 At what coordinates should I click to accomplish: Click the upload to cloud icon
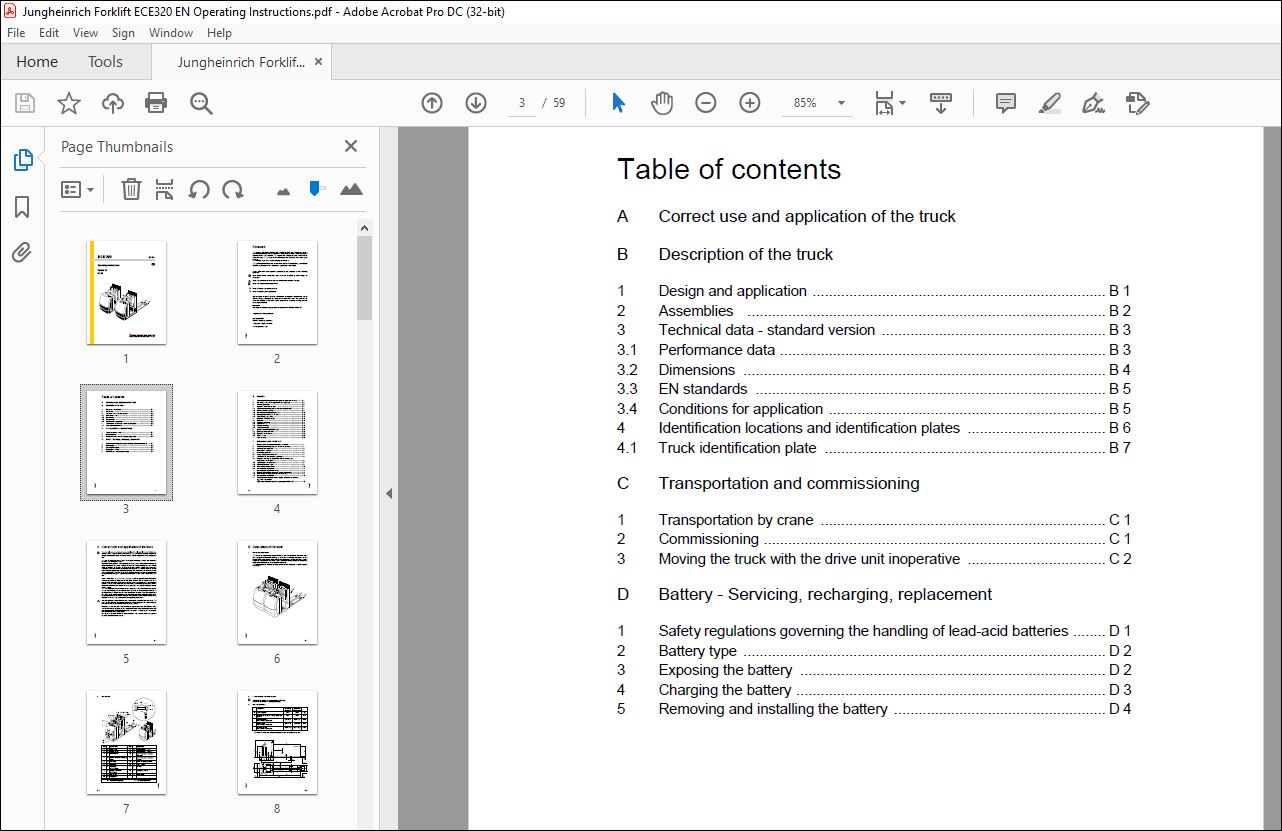[x=113, y=103]
